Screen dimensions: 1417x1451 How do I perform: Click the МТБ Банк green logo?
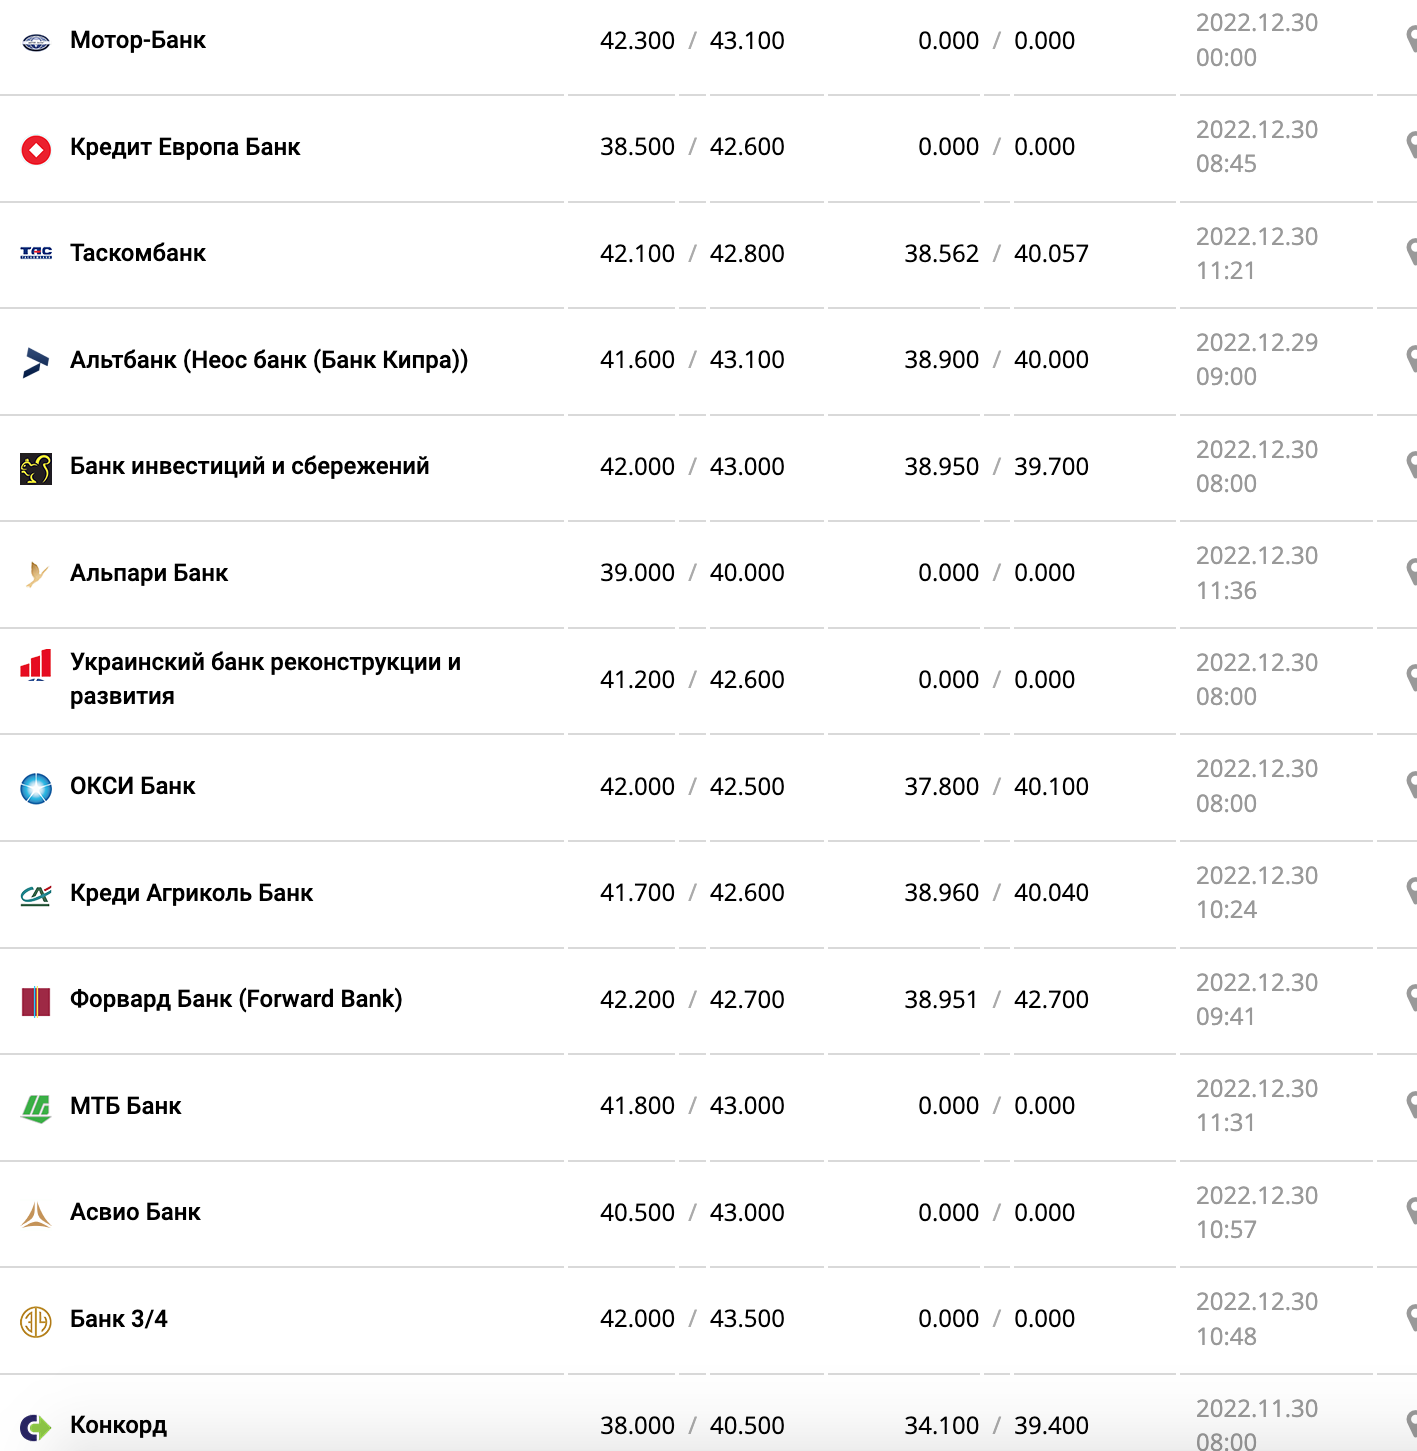[x=36, y=1108]
